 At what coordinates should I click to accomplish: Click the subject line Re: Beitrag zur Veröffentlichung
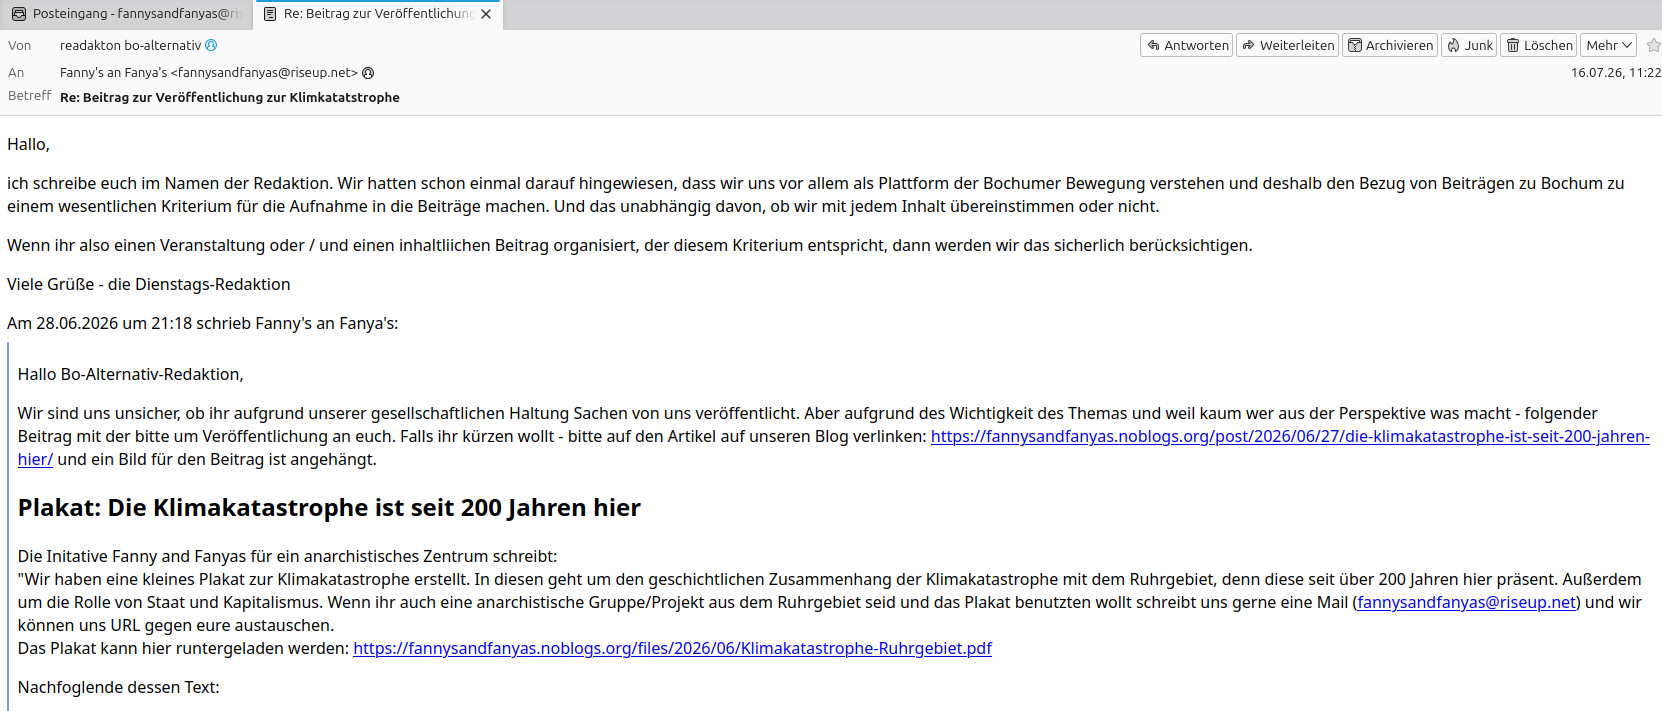(x=230, y=97)
